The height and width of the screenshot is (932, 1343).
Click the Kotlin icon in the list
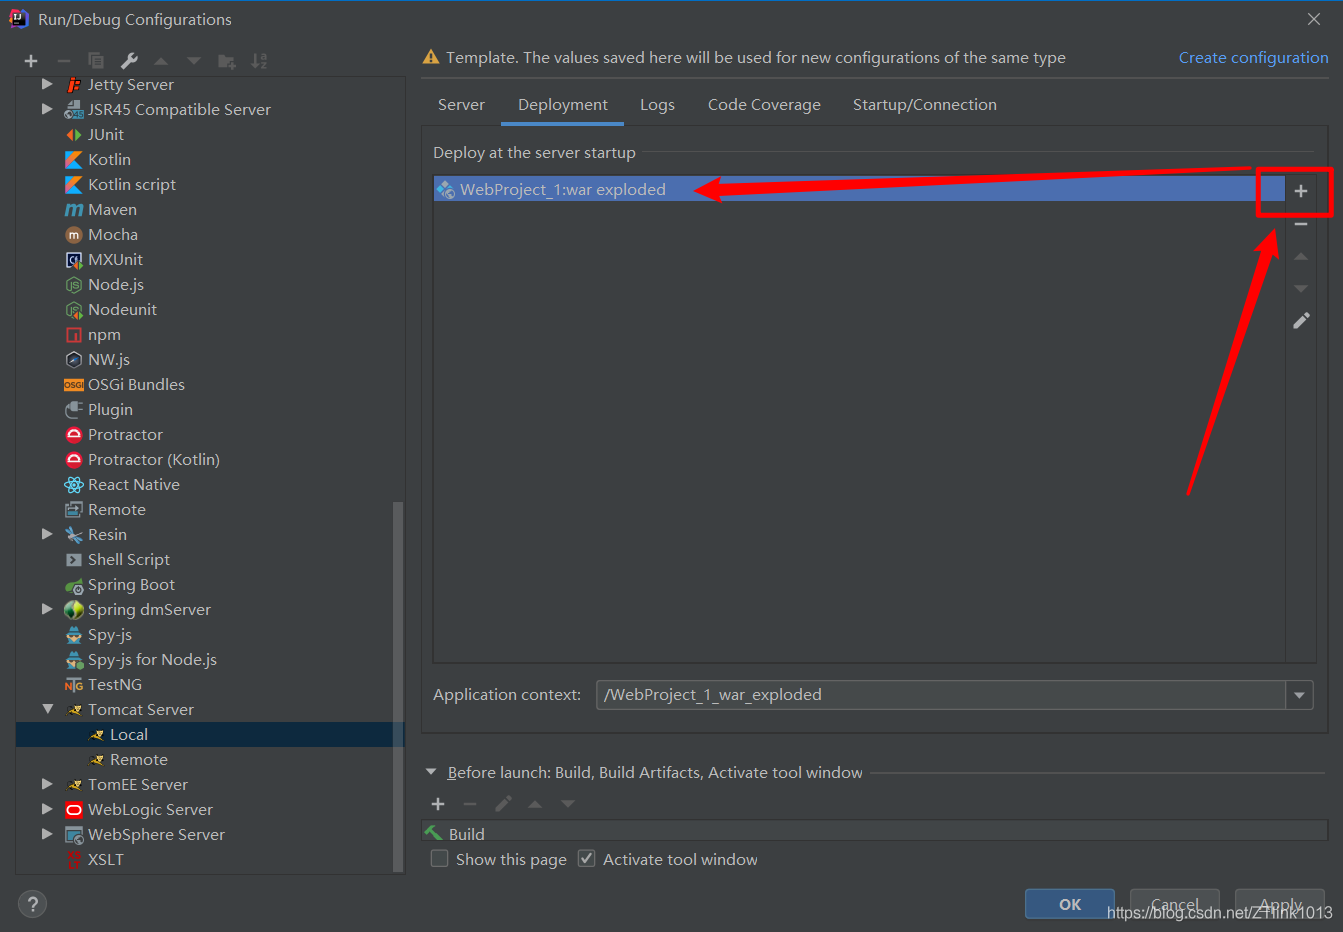tap(74, 160)
